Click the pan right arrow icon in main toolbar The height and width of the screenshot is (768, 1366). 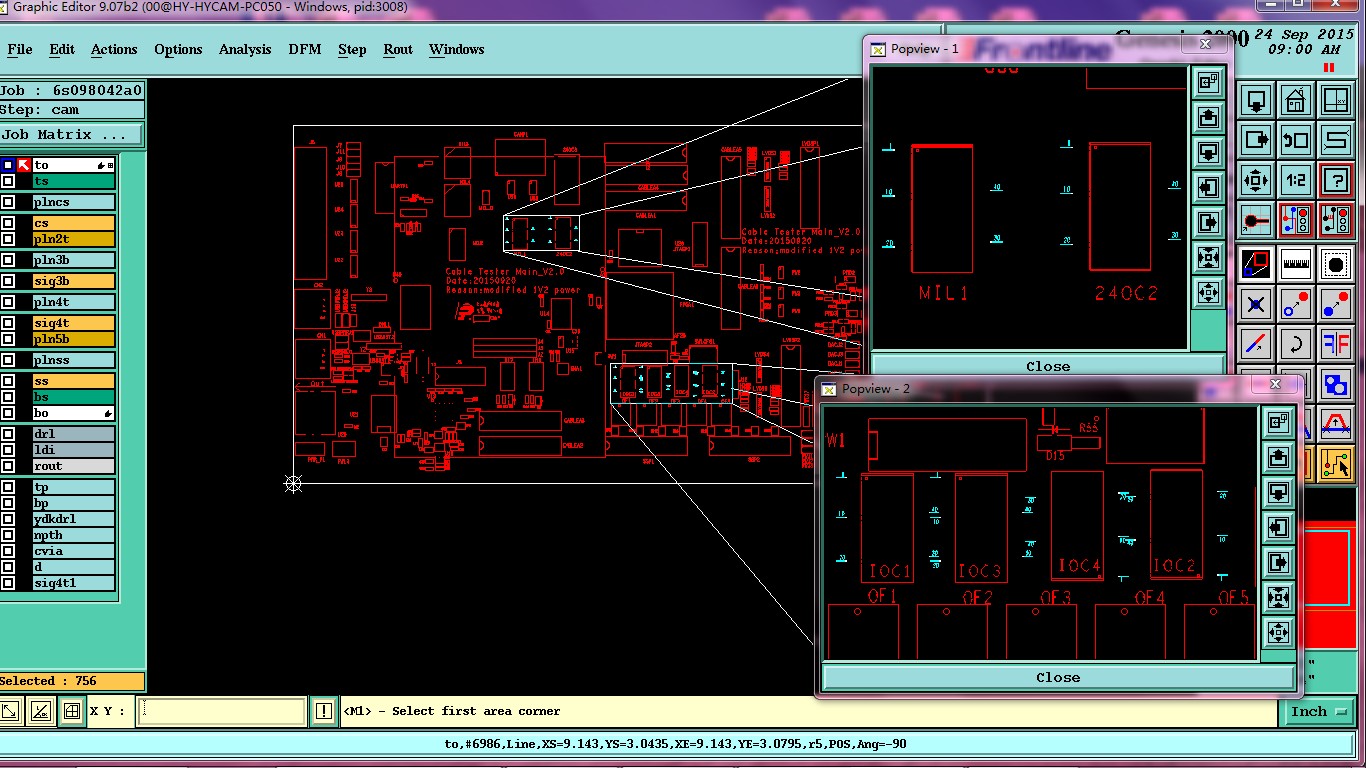coord(1256,140)
